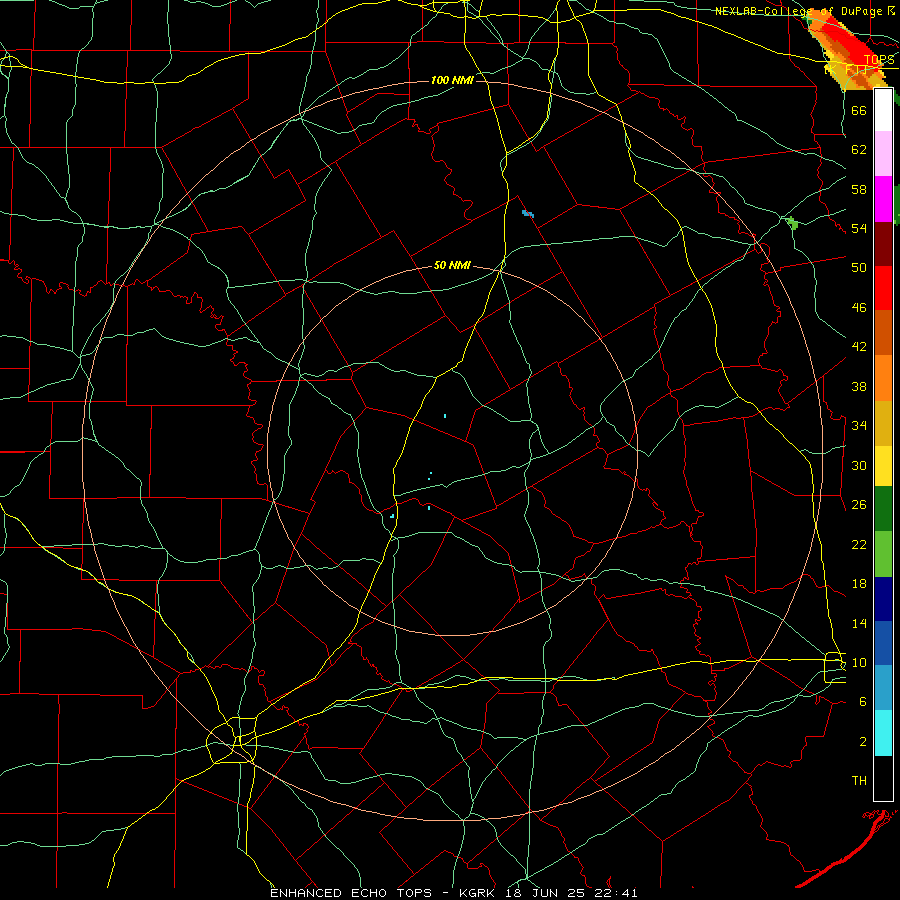Click the '22' scale value
The height and width of the screenshot is (900, 900).
pos(859,544)
